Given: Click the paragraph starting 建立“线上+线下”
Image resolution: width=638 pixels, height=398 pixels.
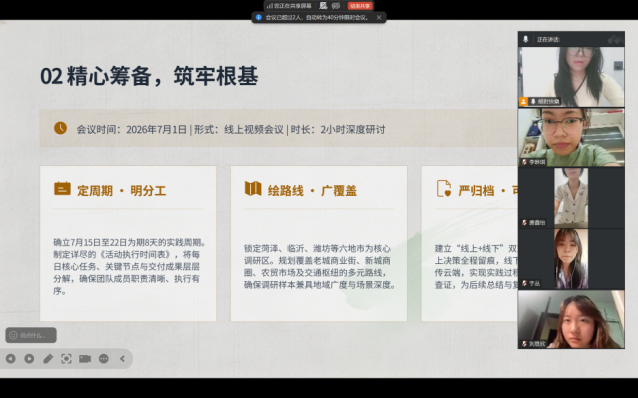Looking at the screenshot, I should pos(476,267).
